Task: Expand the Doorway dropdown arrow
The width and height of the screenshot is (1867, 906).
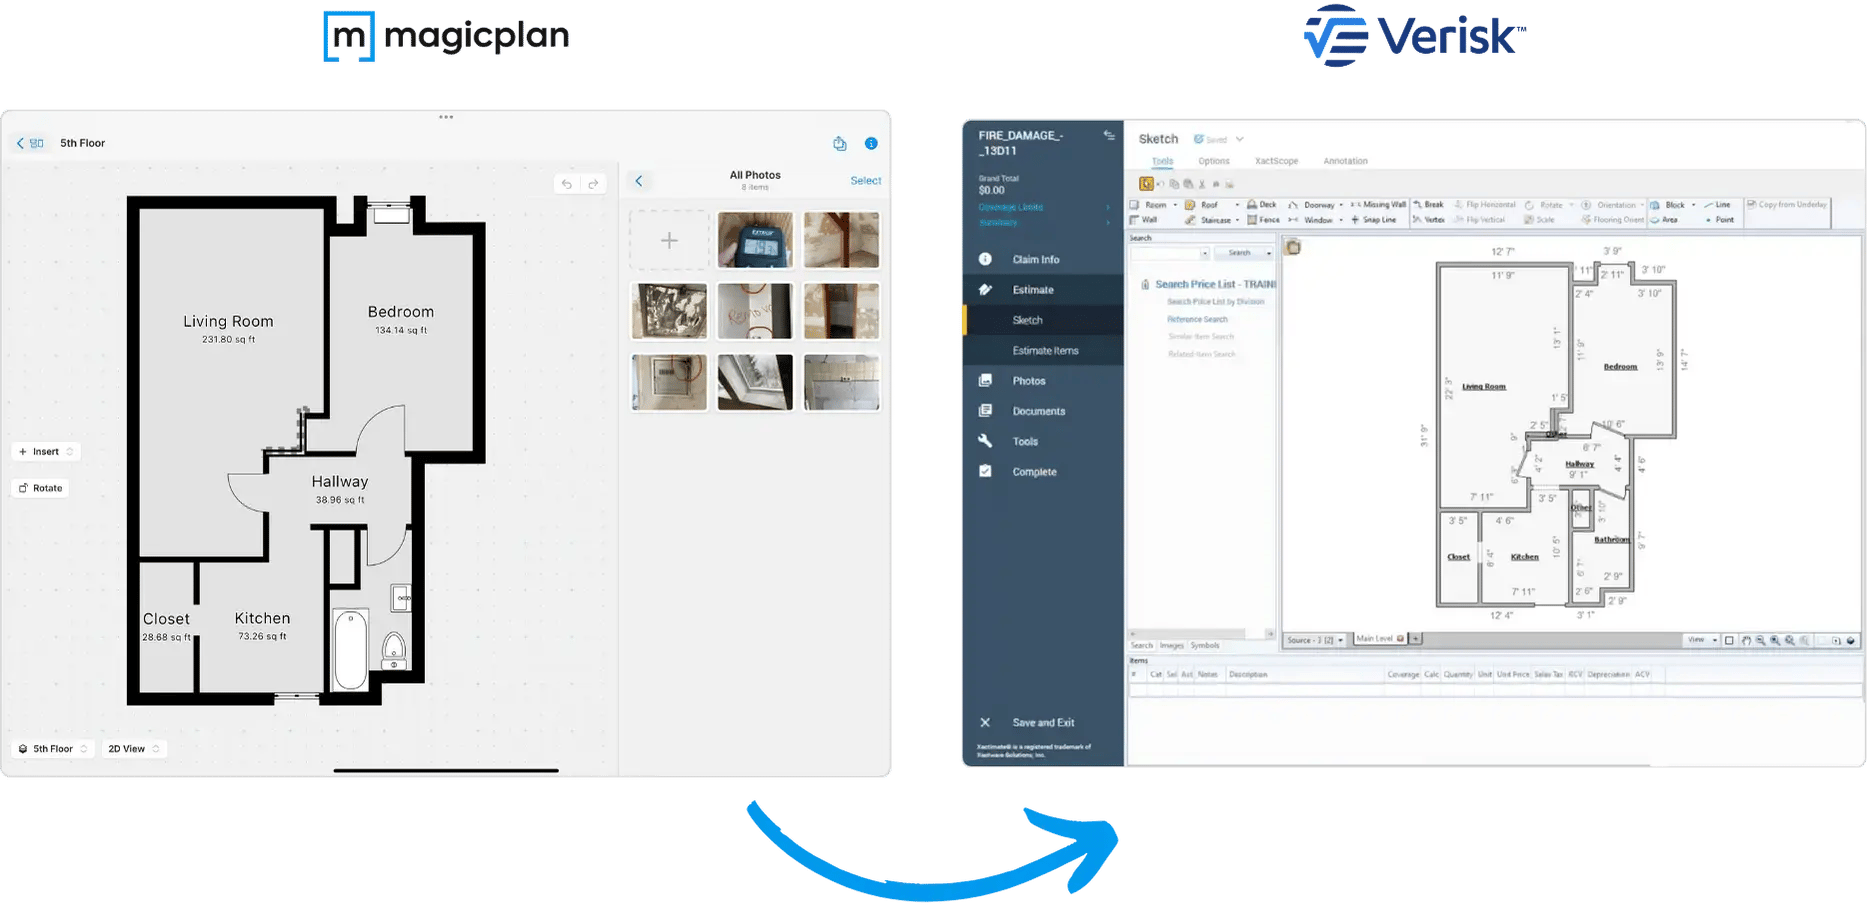Action: coord(1341,205)
